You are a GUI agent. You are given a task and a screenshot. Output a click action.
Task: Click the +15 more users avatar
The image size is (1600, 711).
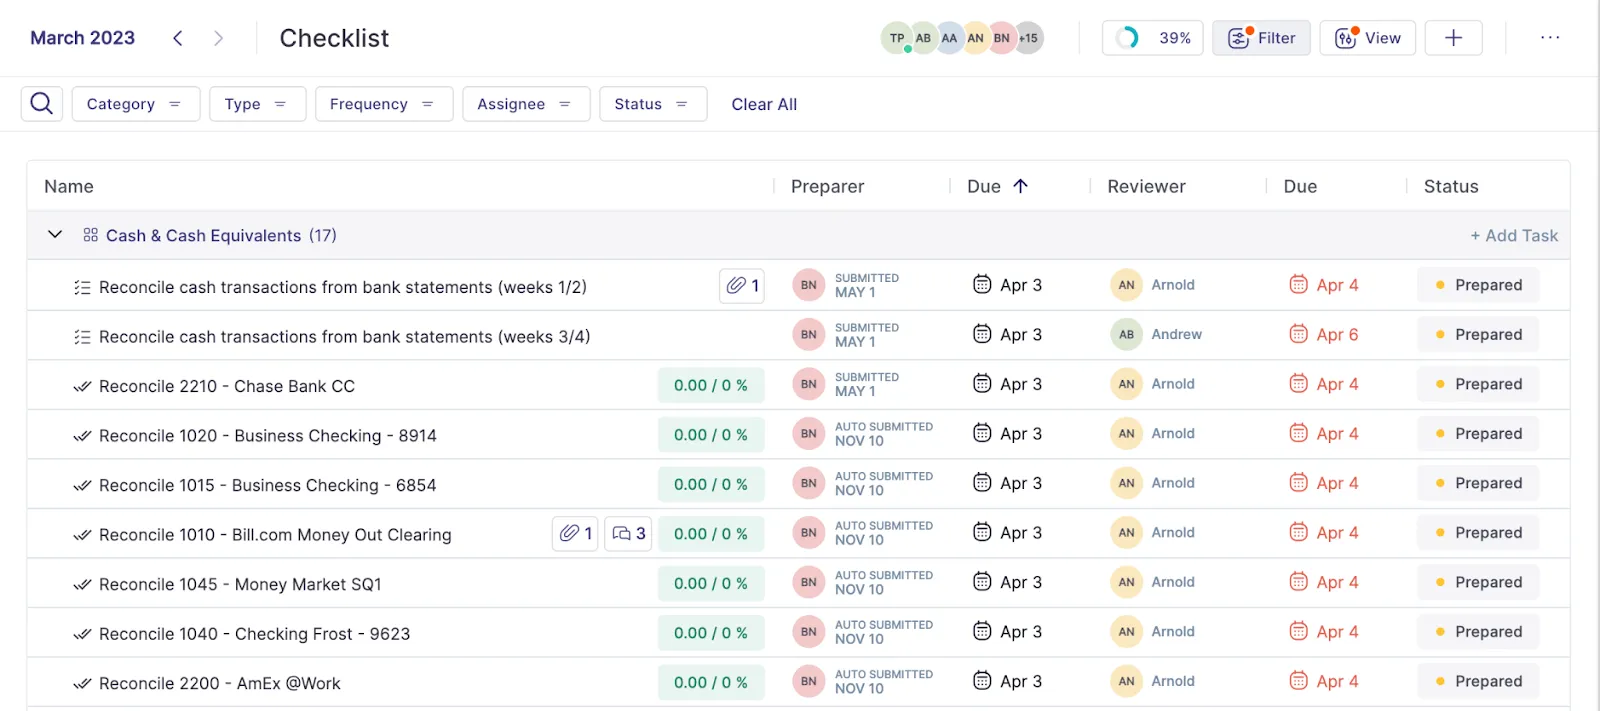point(1029,38)
